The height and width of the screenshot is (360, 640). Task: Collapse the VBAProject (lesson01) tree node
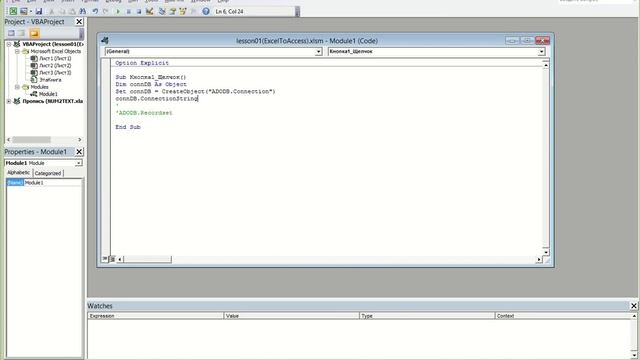pyautogui.click(x=9, y=44)
